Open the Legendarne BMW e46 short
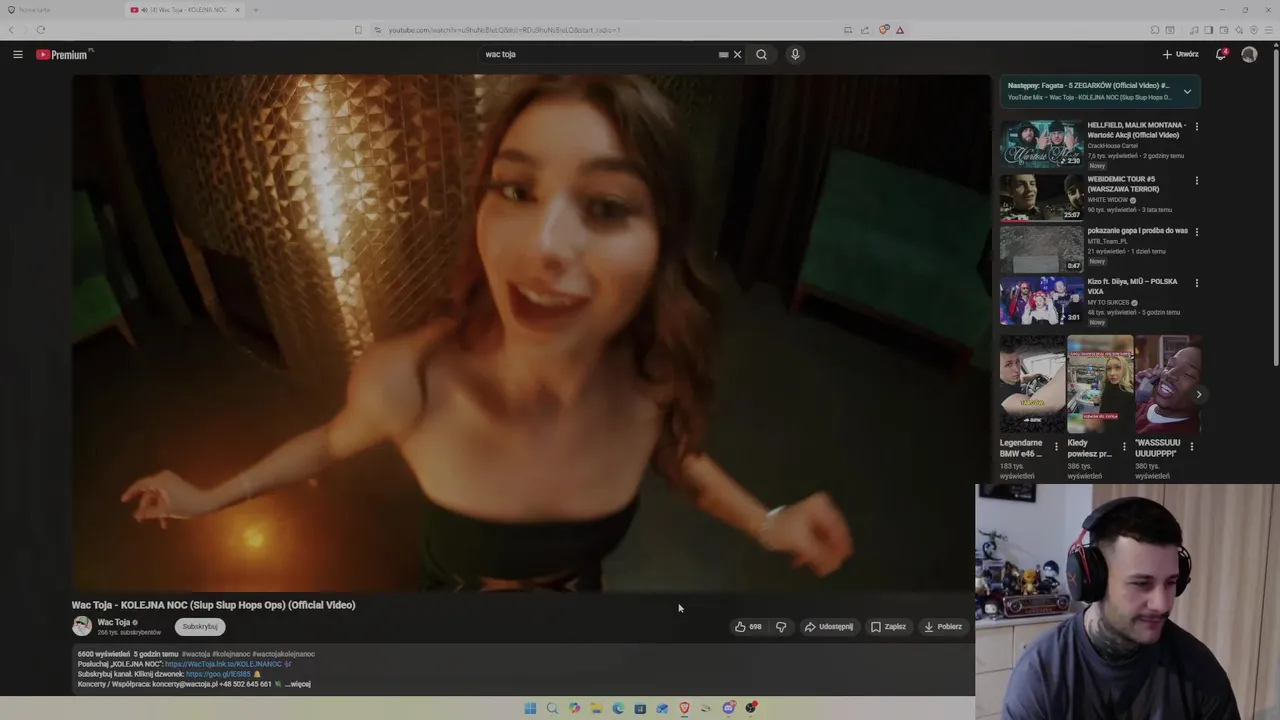The height and width of the screenshot is (720, 1280). [1032, 384]
